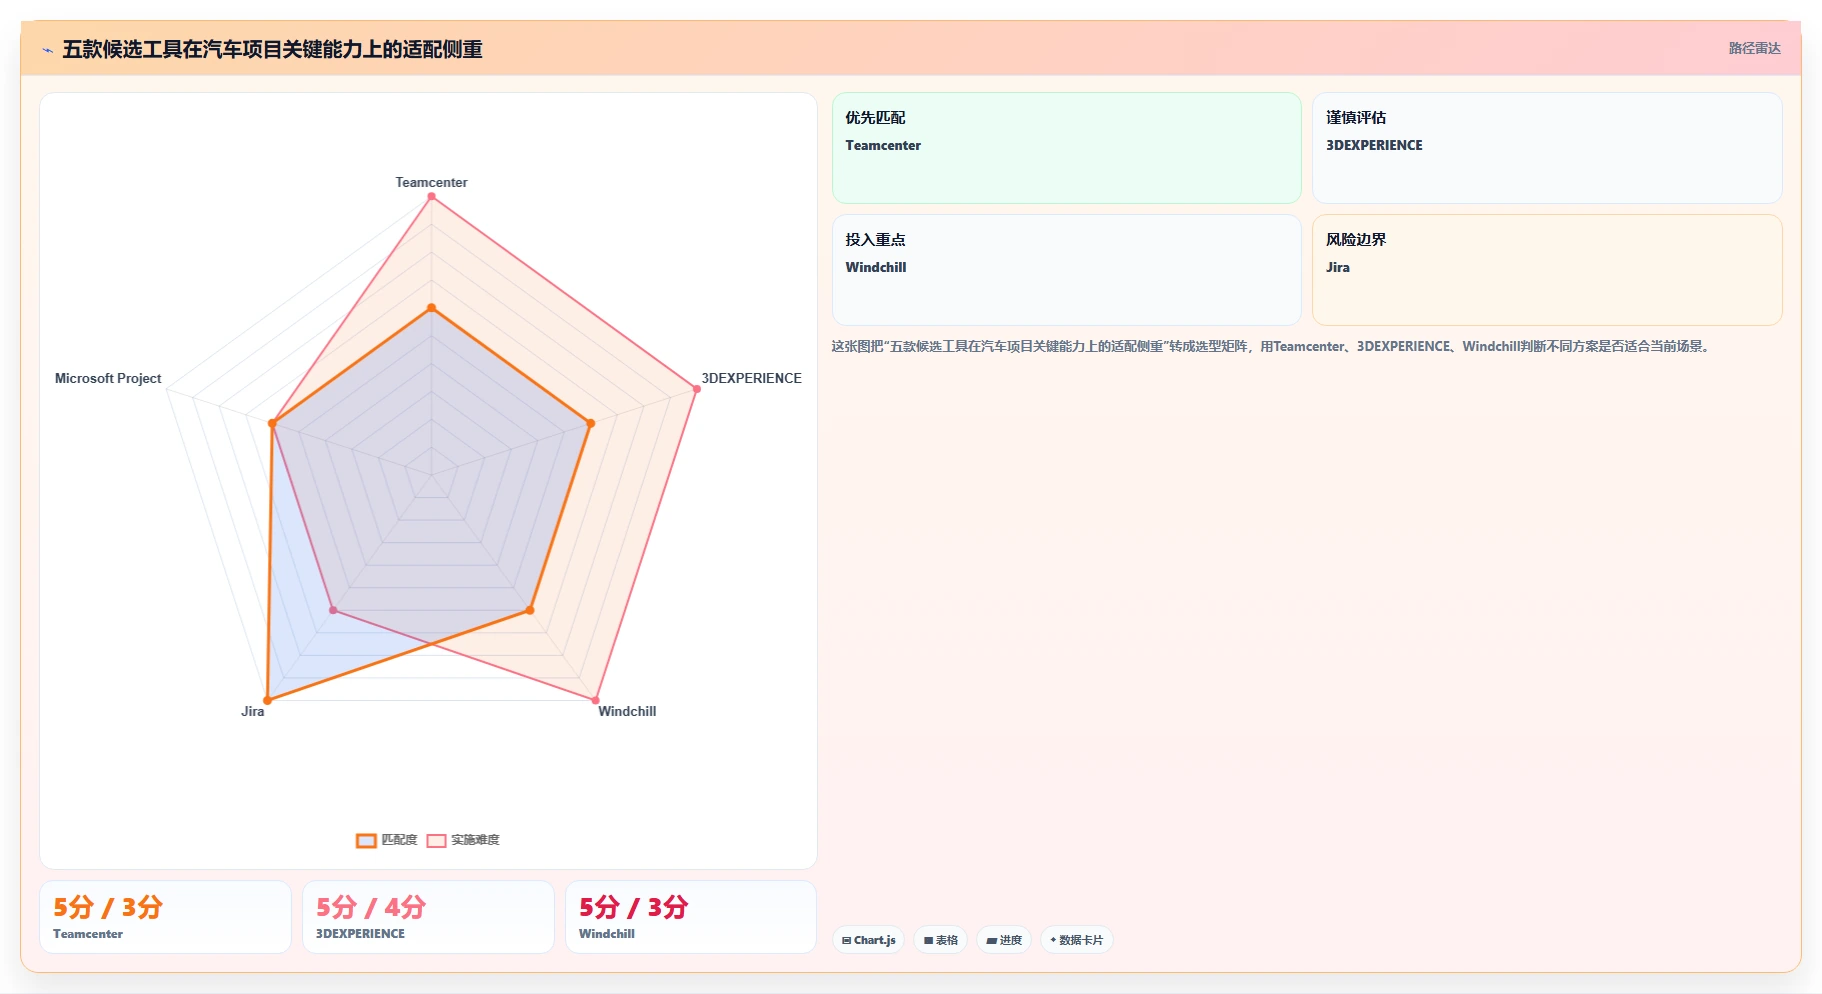Select the 5分 / 4分 3DEXPERIENCE stat card

[x=428, y=917]
